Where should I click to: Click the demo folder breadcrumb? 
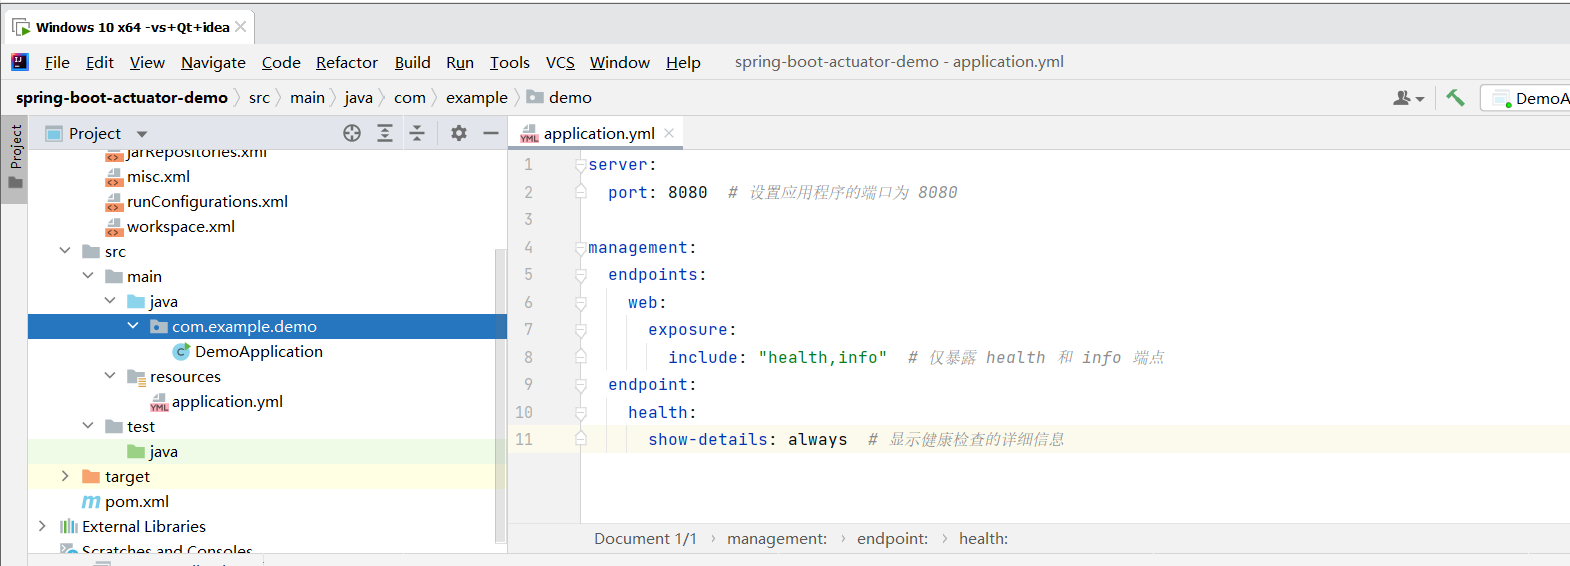560,97
